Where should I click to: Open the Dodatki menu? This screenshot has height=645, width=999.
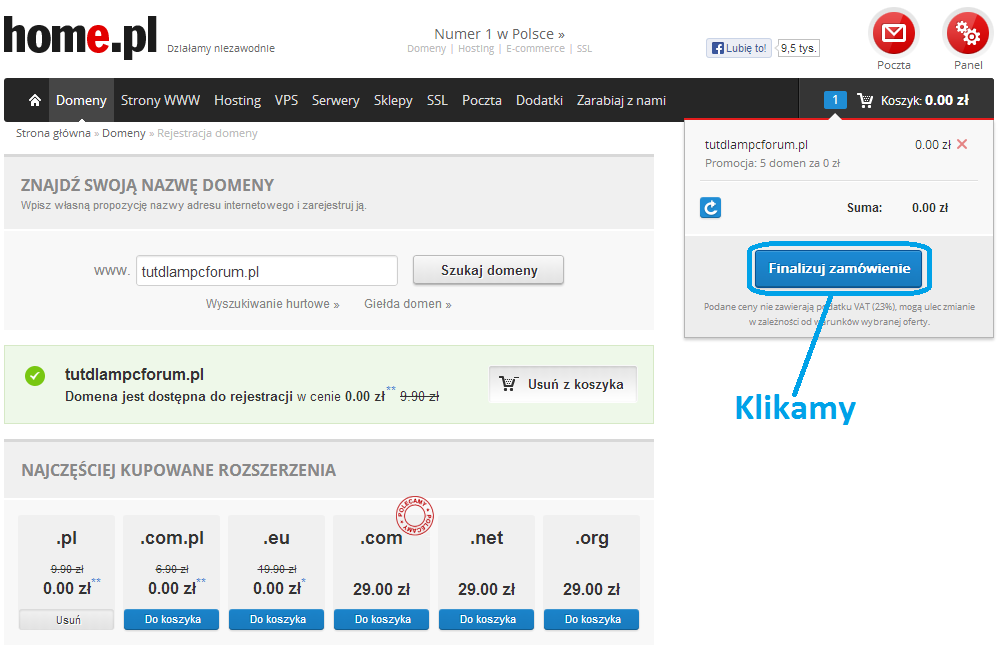539,100
